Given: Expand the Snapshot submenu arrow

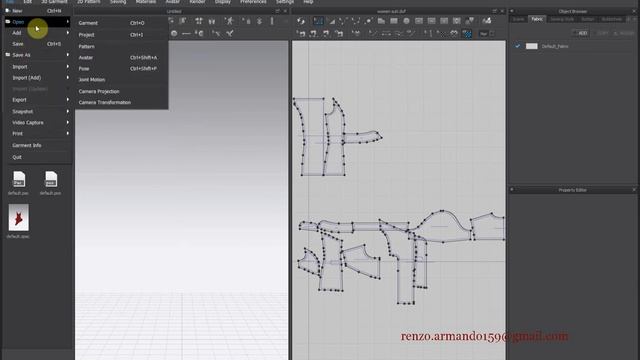Looking at the screenshot, I should (x=68, y=111).
